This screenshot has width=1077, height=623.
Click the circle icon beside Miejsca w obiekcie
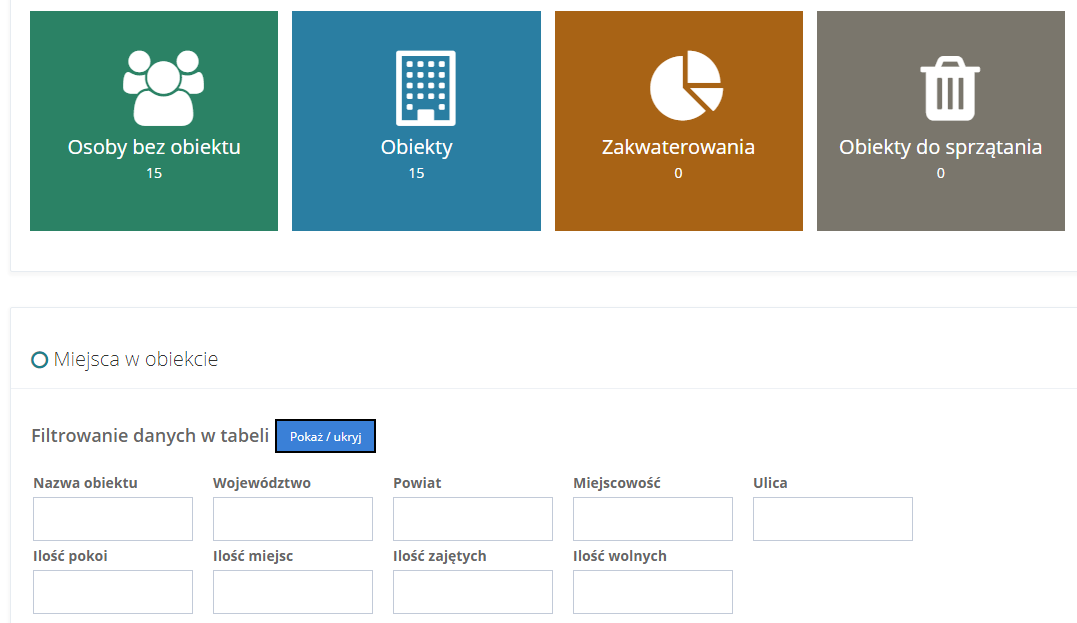40,360
